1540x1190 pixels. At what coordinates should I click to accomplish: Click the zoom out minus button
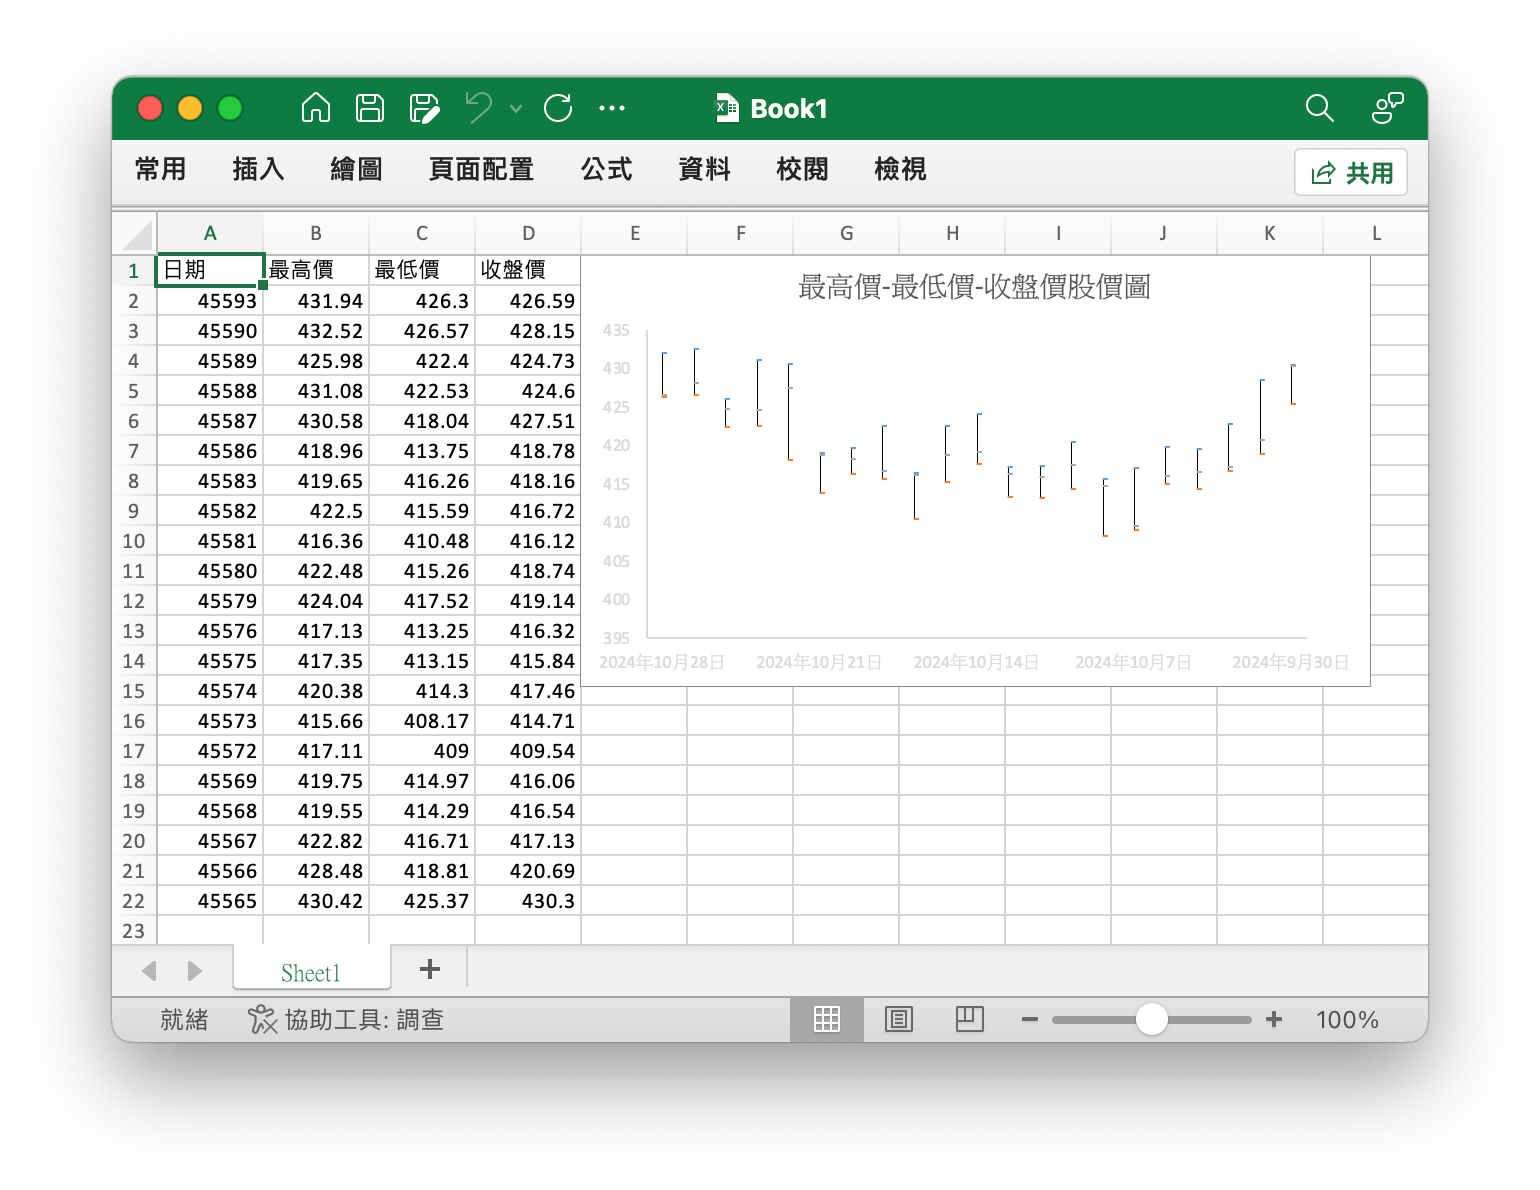tap(1030, 1019)
